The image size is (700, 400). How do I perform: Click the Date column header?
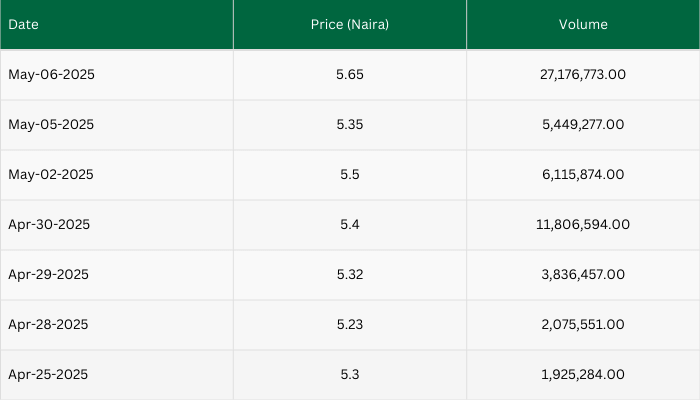pyautogui.click(x=23, y=24)
